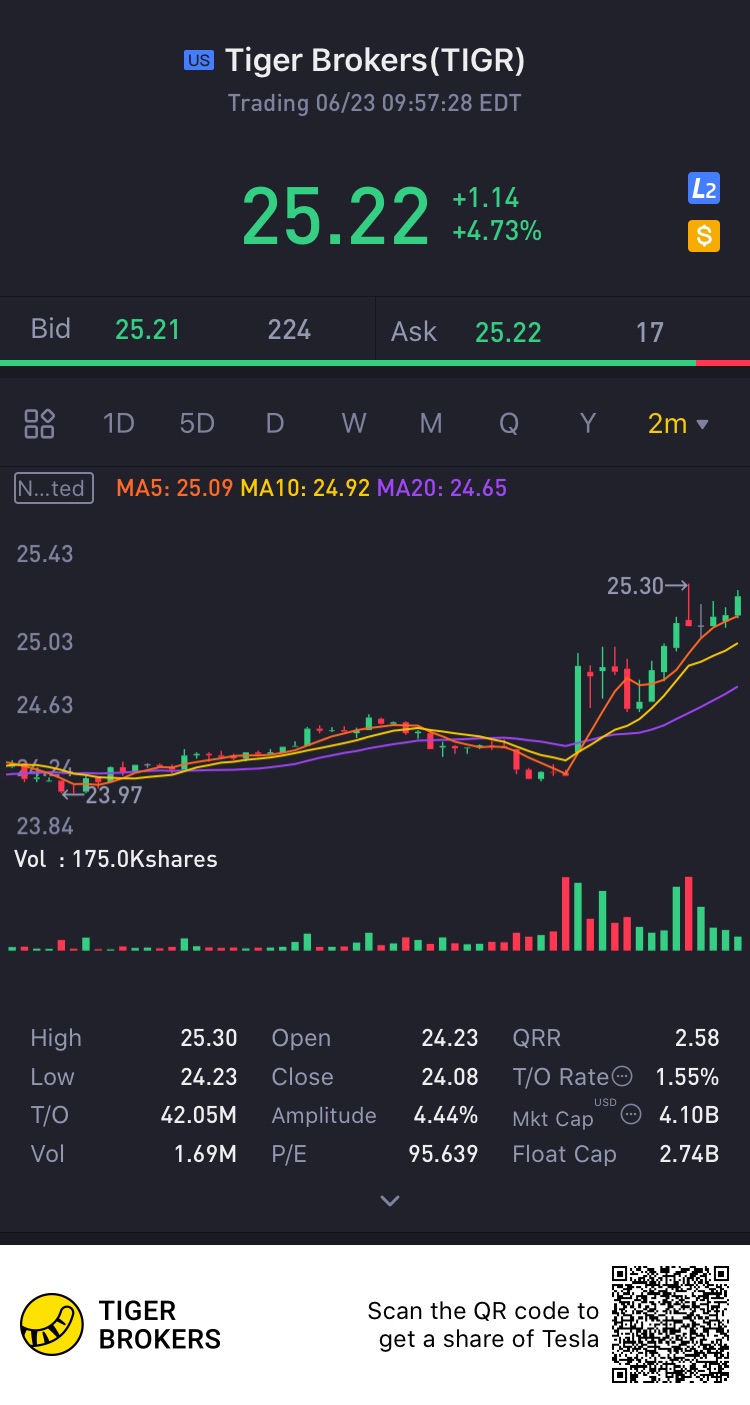Tap the Amplitude value 4.44%
This screenshot has height=1405, width=750.
tap(446, 1115)
